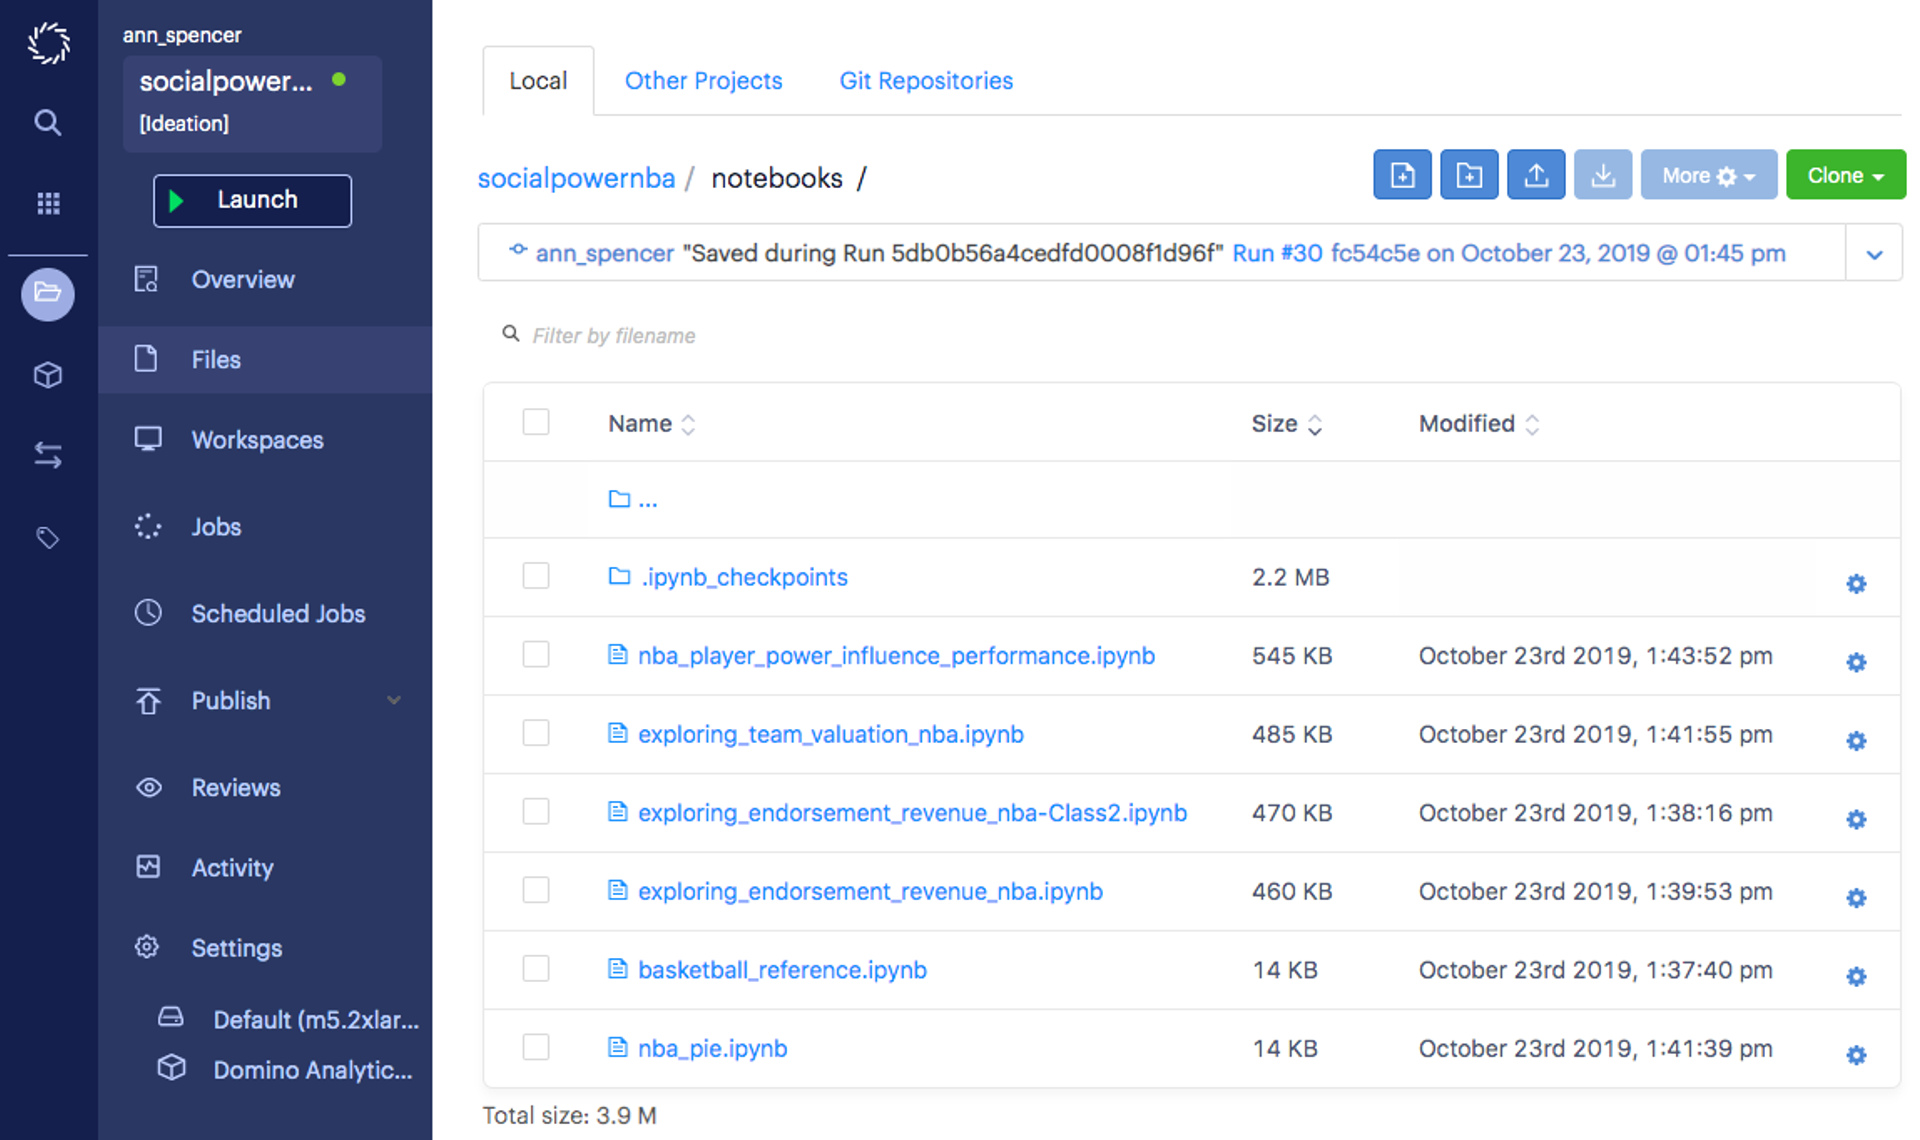
Task: Tick the select-all checkbox in header
Action: [536, 422]
